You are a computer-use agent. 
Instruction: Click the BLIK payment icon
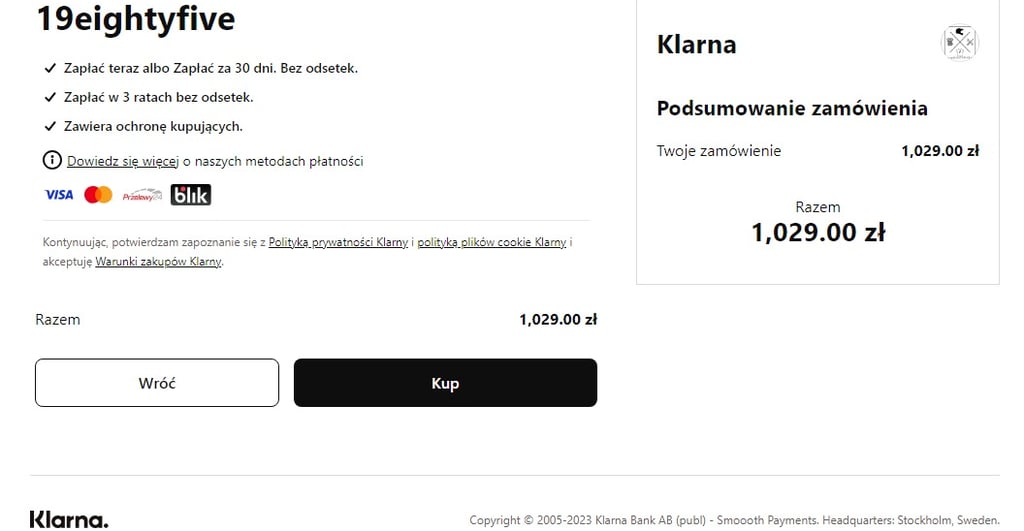(191, 195)
